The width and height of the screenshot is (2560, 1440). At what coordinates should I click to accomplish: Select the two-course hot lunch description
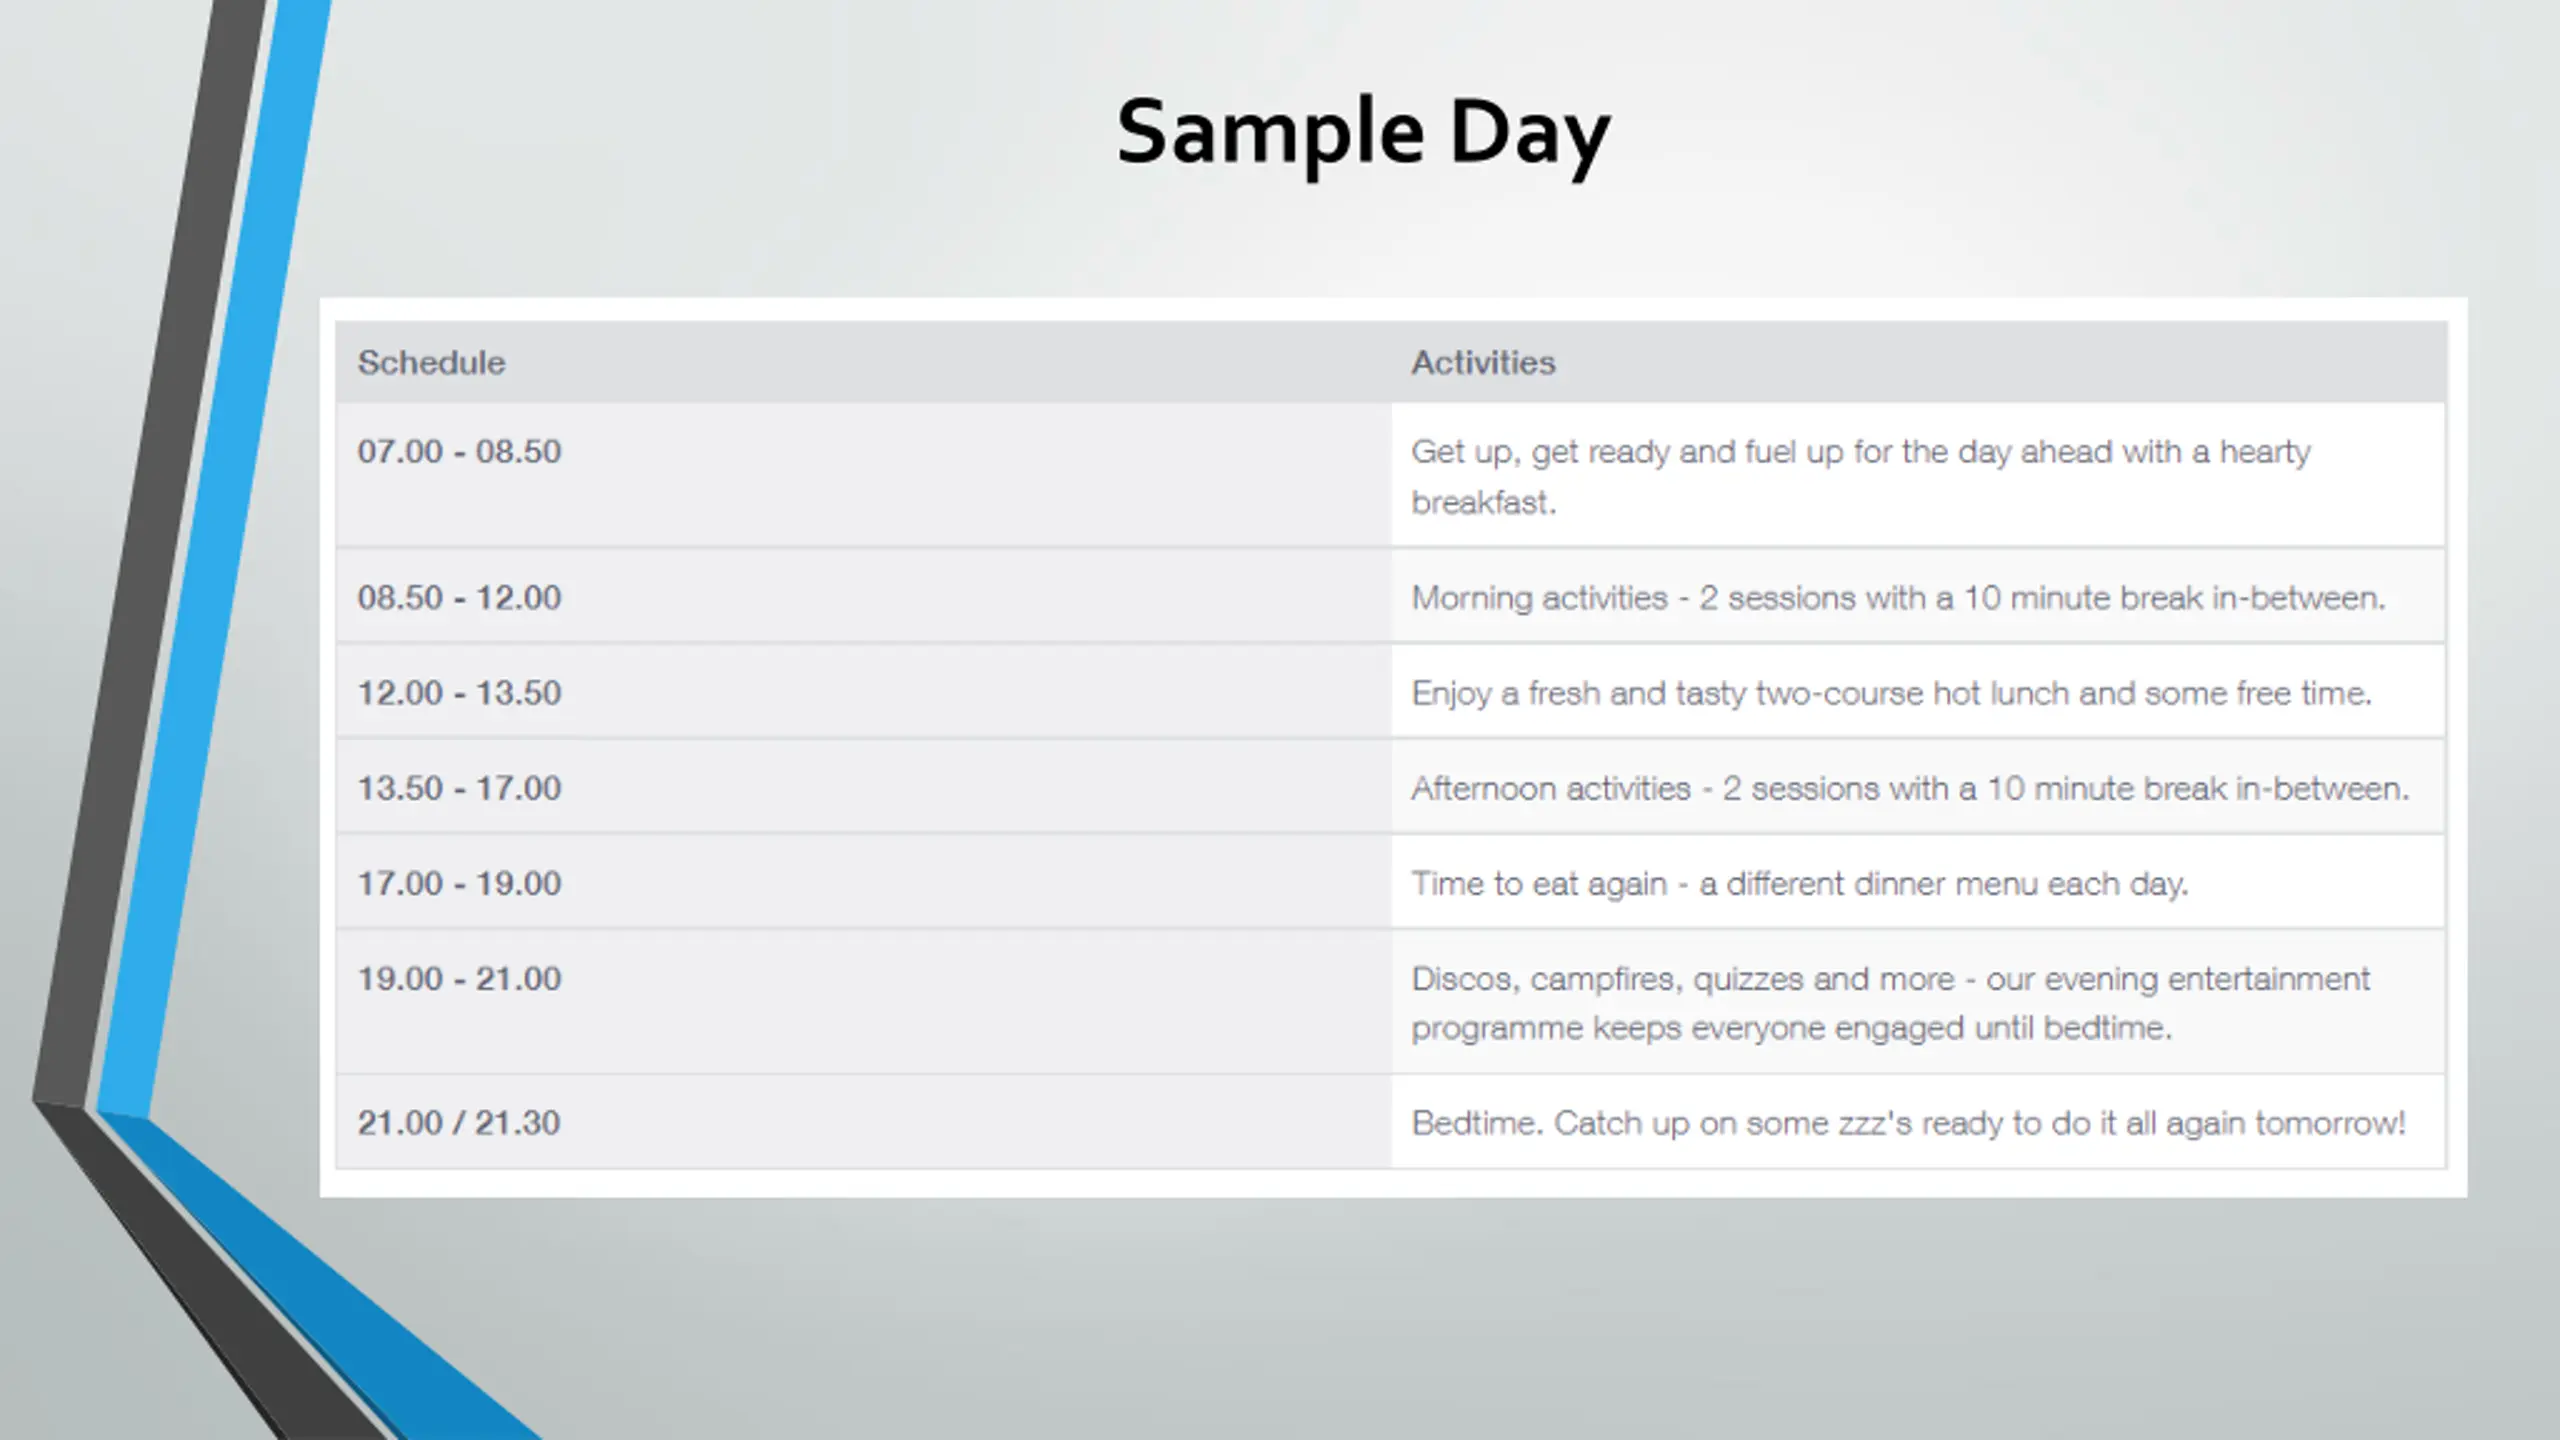tap(1891, 693)
